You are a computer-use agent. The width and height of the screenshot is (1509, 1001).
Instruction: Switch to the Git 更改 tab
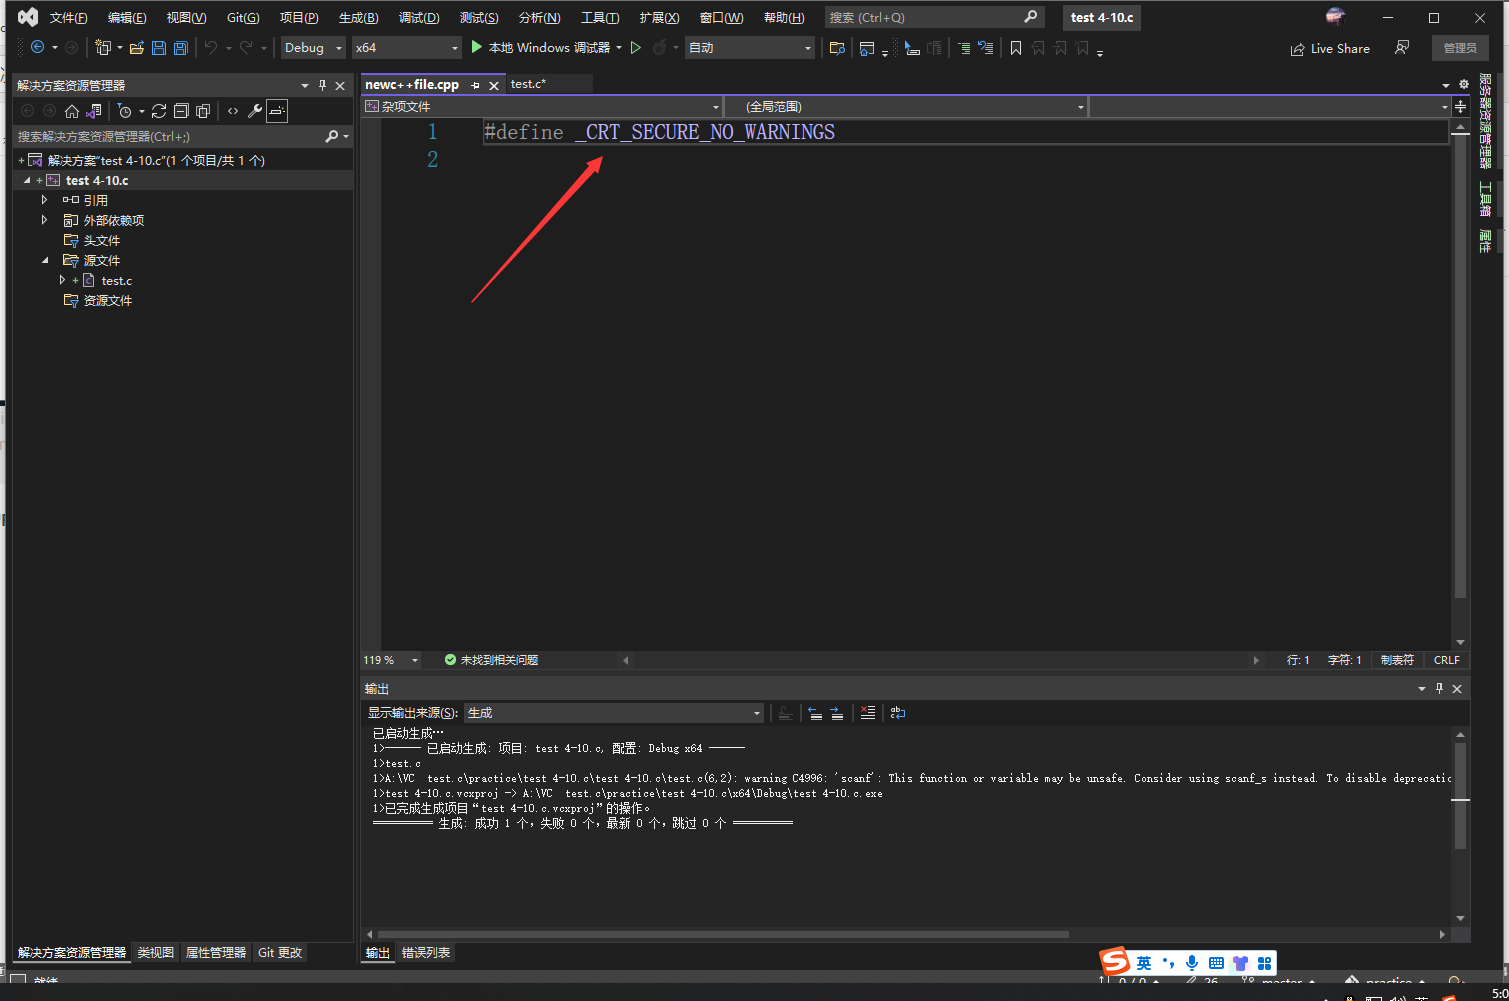coord(280,953)
